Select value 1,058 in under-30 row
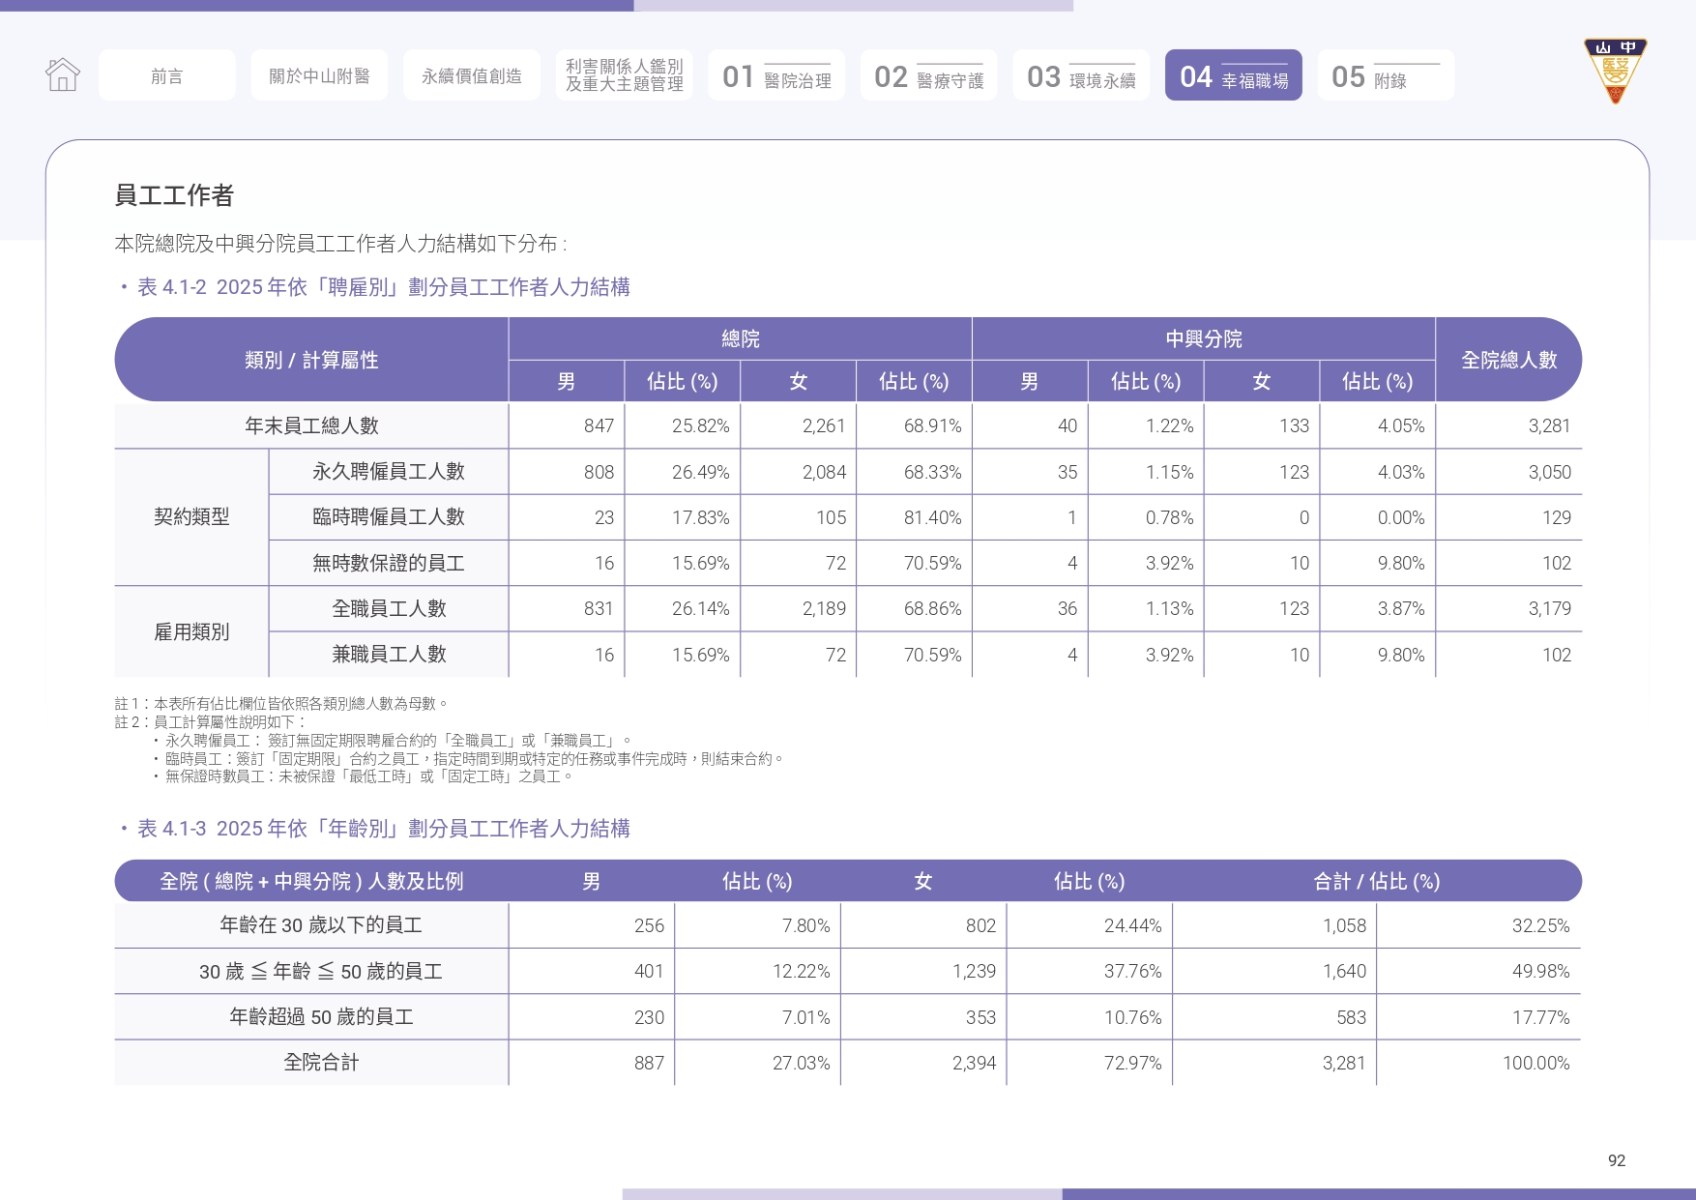Image resolution: width=1696 pixels, height=1200 pixels. point(1344,926)
